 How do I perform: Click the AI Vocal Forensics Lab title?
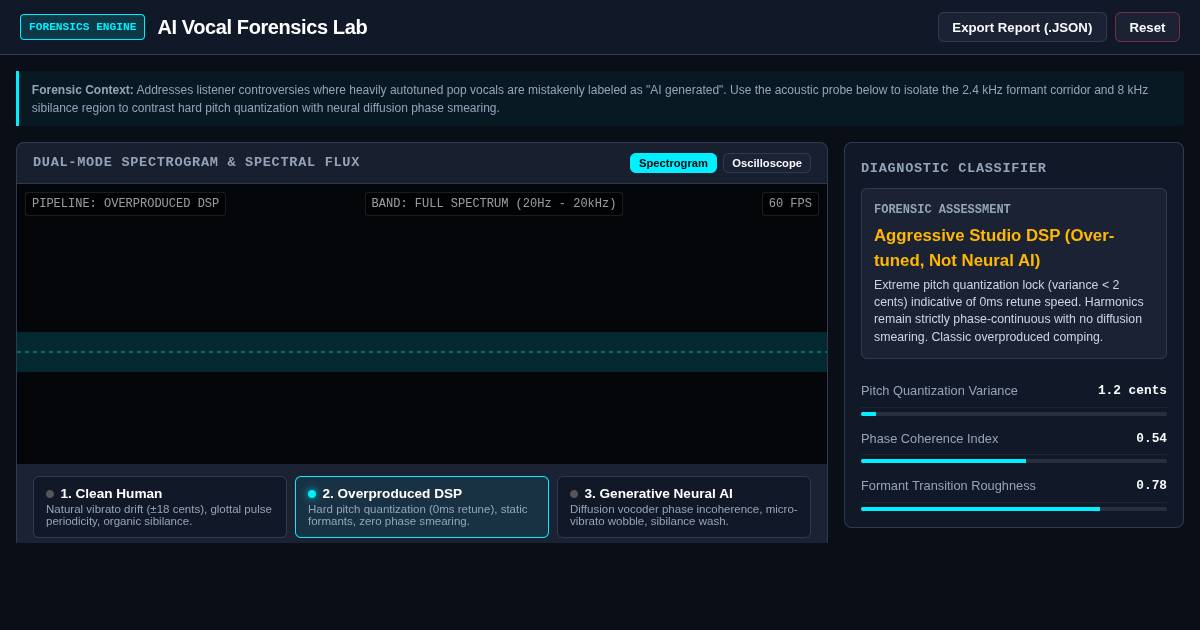[x=262, y=27]
